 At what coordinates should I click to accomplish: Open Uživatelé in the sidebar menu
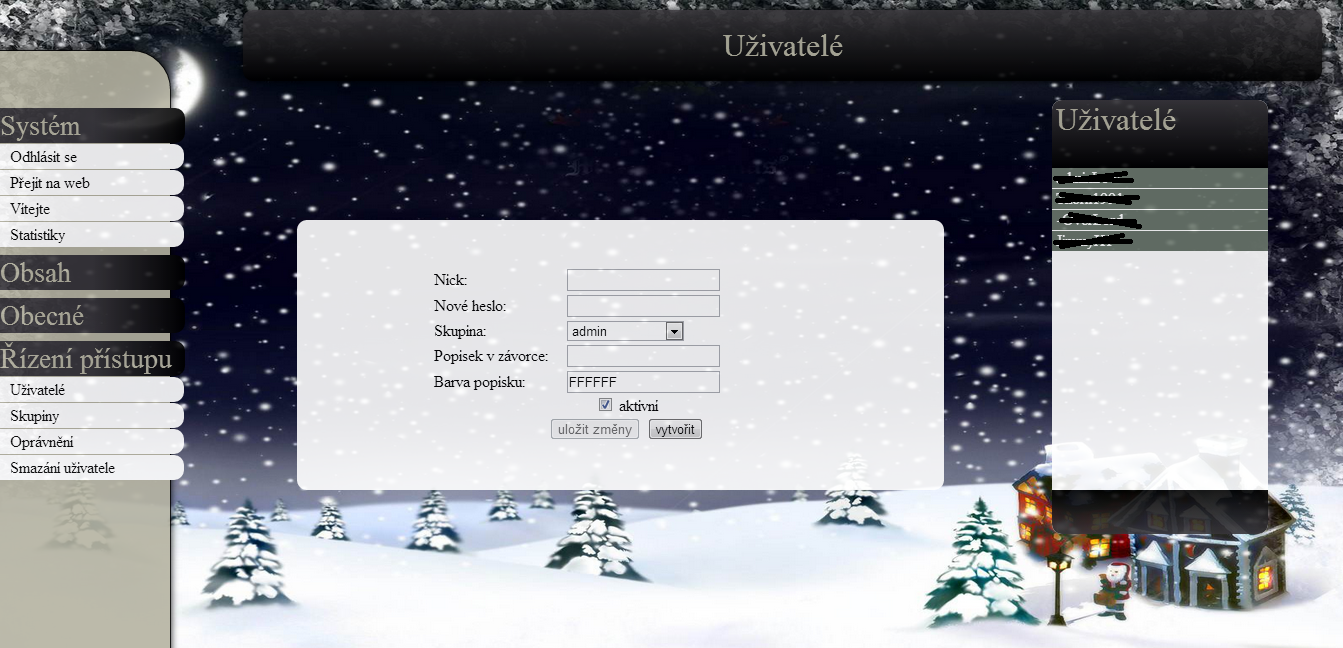(x=38, y=390)
